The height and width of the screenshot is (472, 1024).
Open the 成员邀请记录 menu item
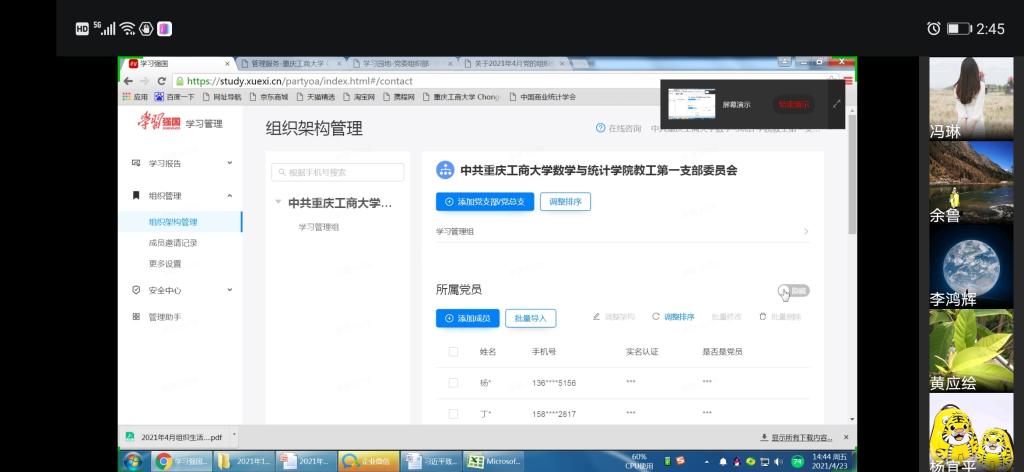(x=173, y=243)
